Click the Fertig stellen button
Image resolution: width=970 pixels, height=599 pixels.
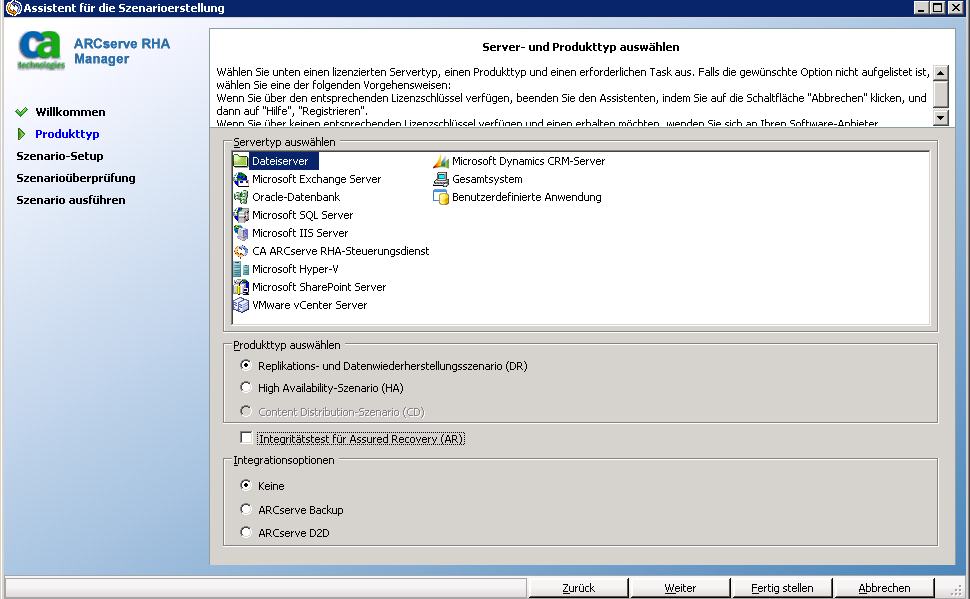click(x=782, y=588)
